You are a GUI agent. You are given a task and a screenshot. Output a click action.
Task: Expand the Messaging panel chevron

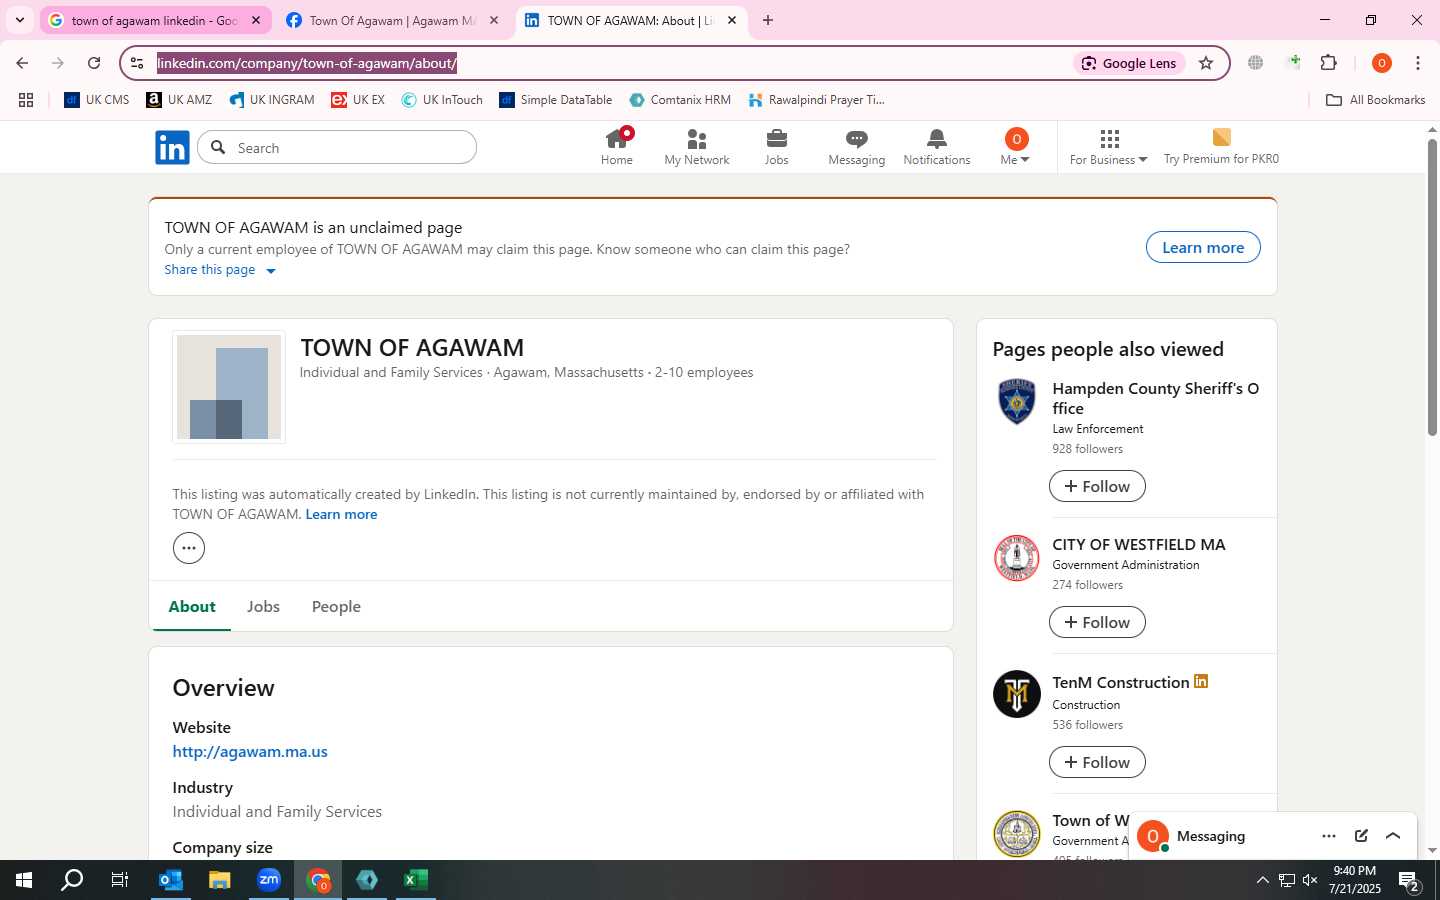tap(1393, 836)
